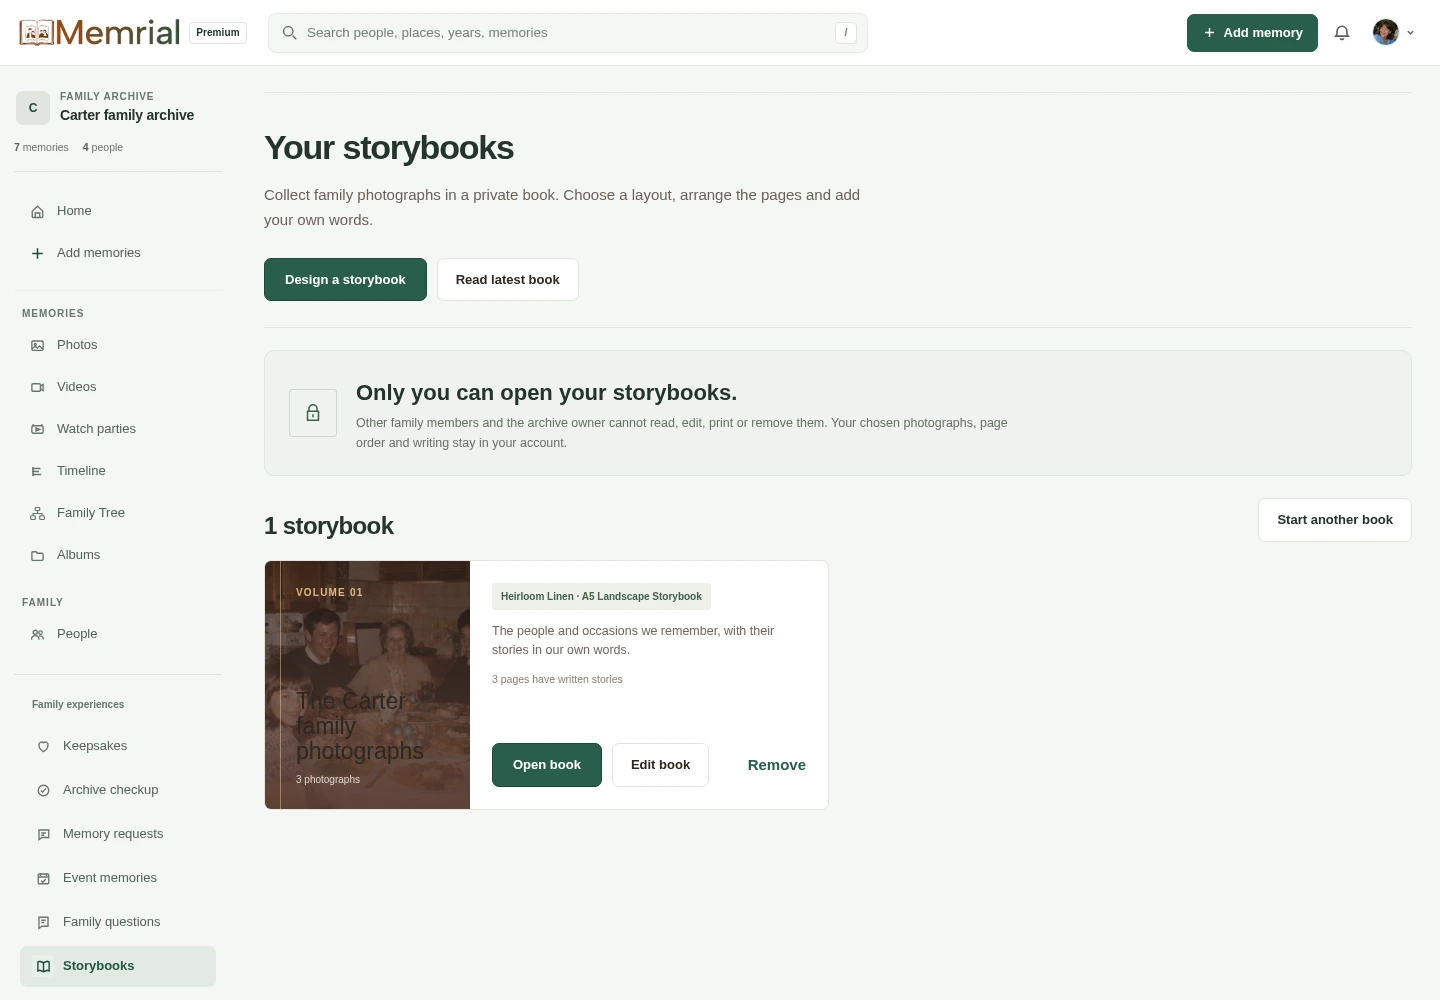Screen dimensions: 1440x1000
Task: Select Keepsakes under Family experiences
Action: point(118,746)
